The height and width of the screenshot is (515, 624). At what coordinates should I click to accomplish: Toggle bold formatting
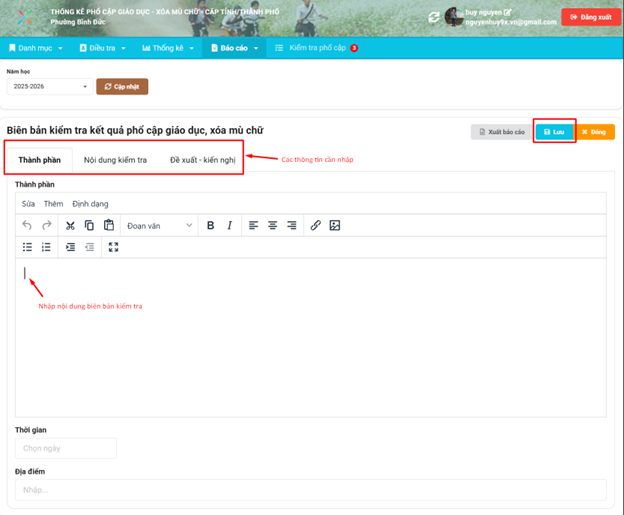coord(210,226)
